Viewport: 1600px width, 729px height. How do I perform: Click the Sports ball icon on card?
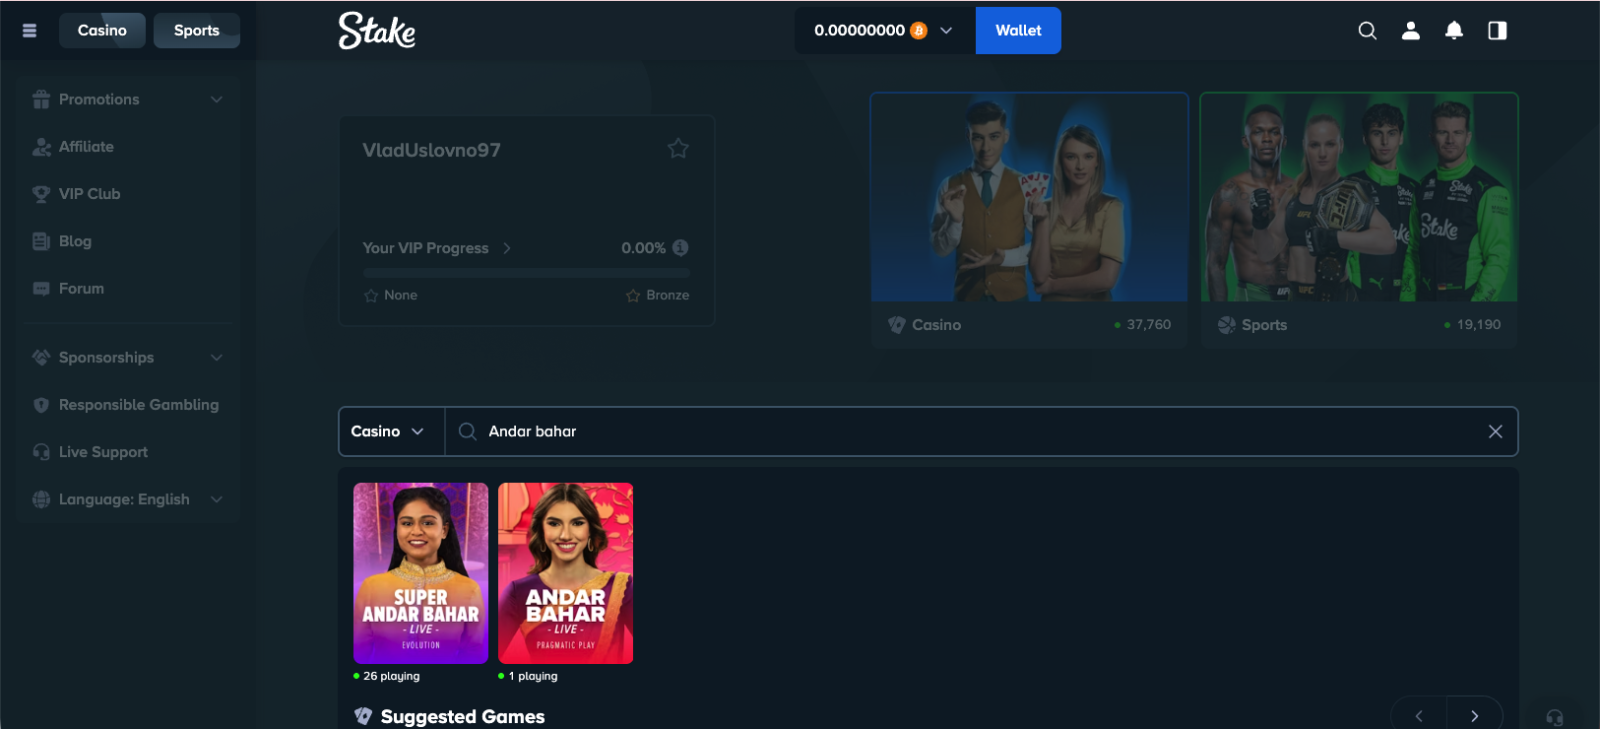tap(1227, 325)
